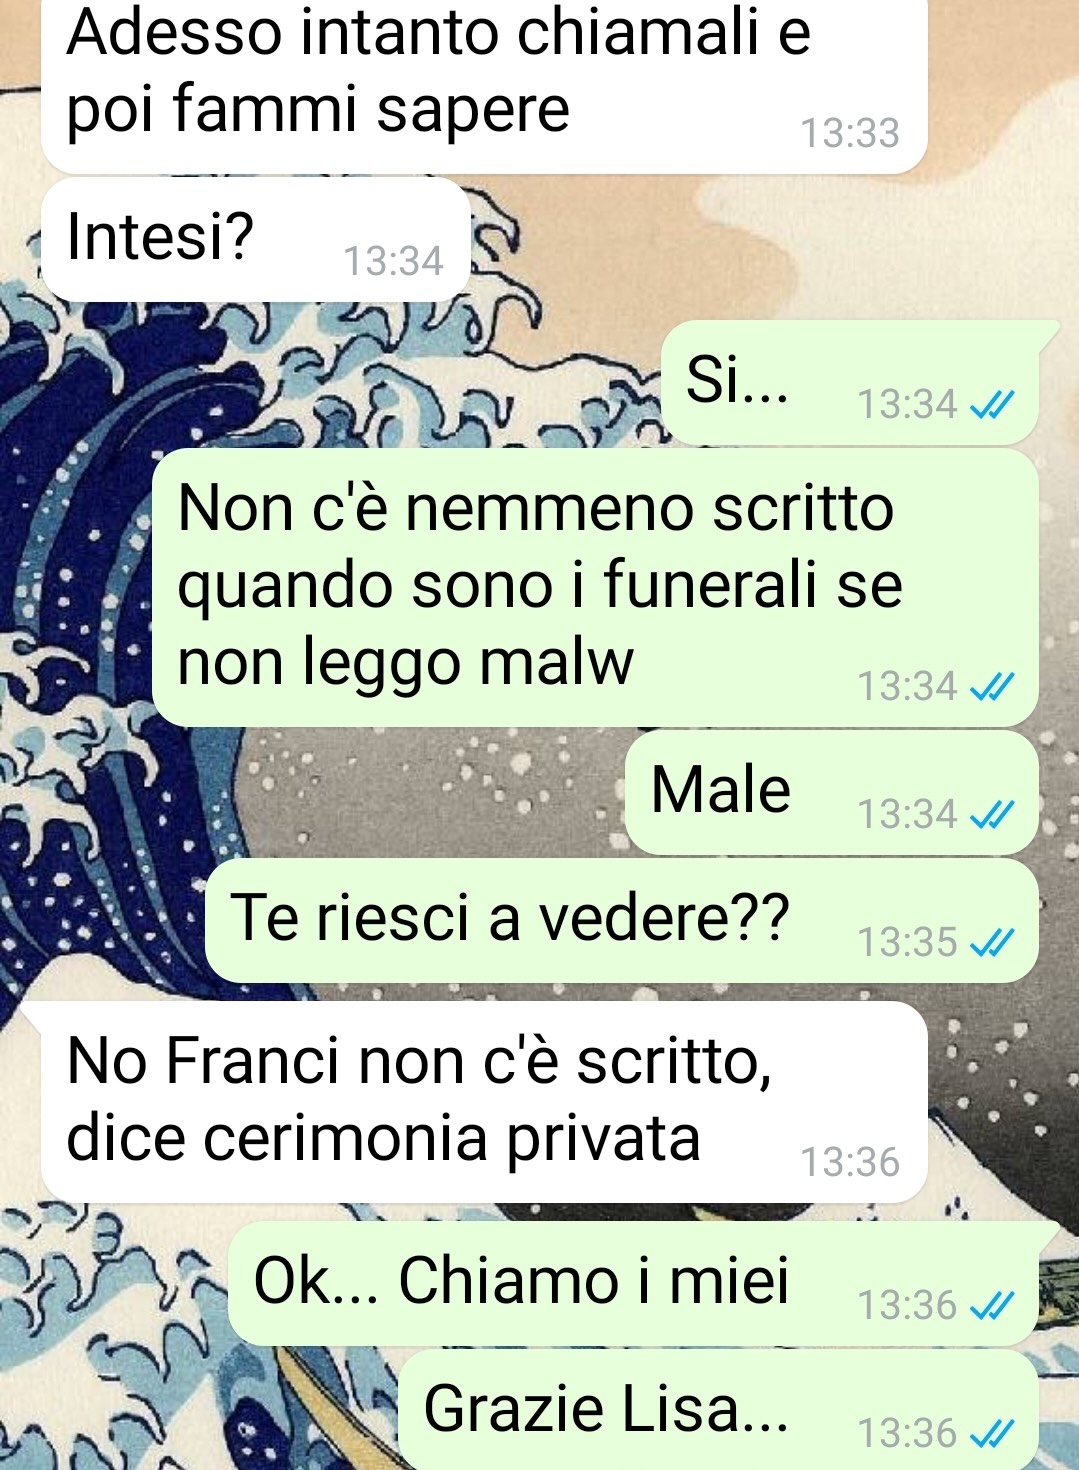This screenshot has height=1470, width=1079.
Task: Tap the 13:34 timestamp beside 'Intesi?'
Action: [393, 261]
